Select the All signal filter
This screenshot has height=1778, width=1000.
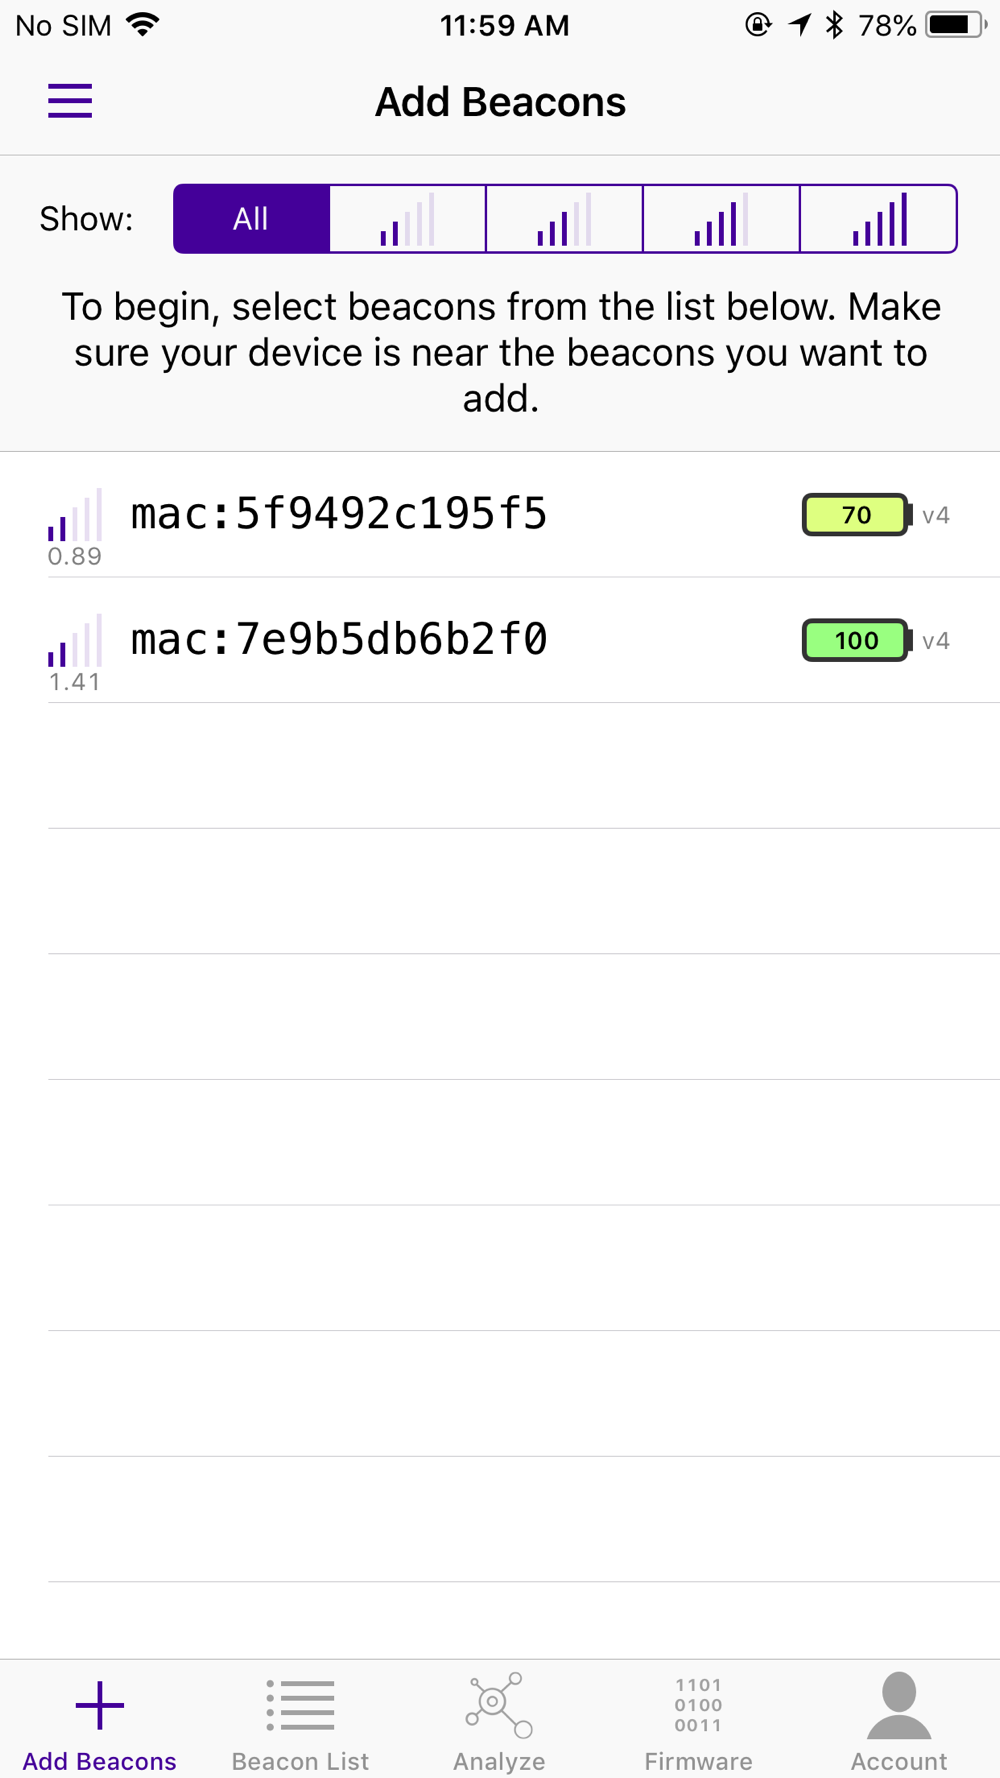(251, 219)
